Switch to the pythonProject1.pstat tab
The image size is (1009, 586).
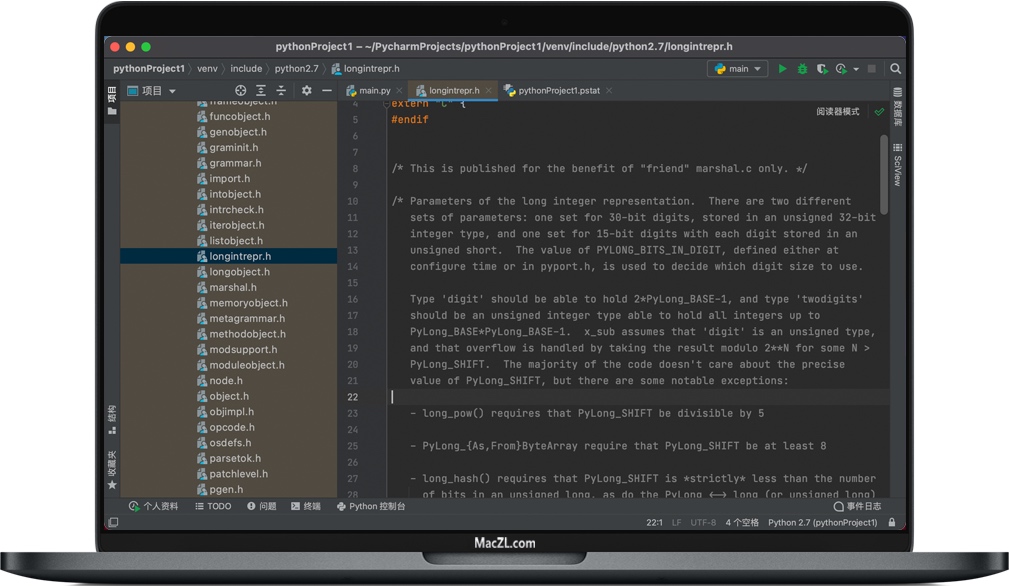pos(560,90)
